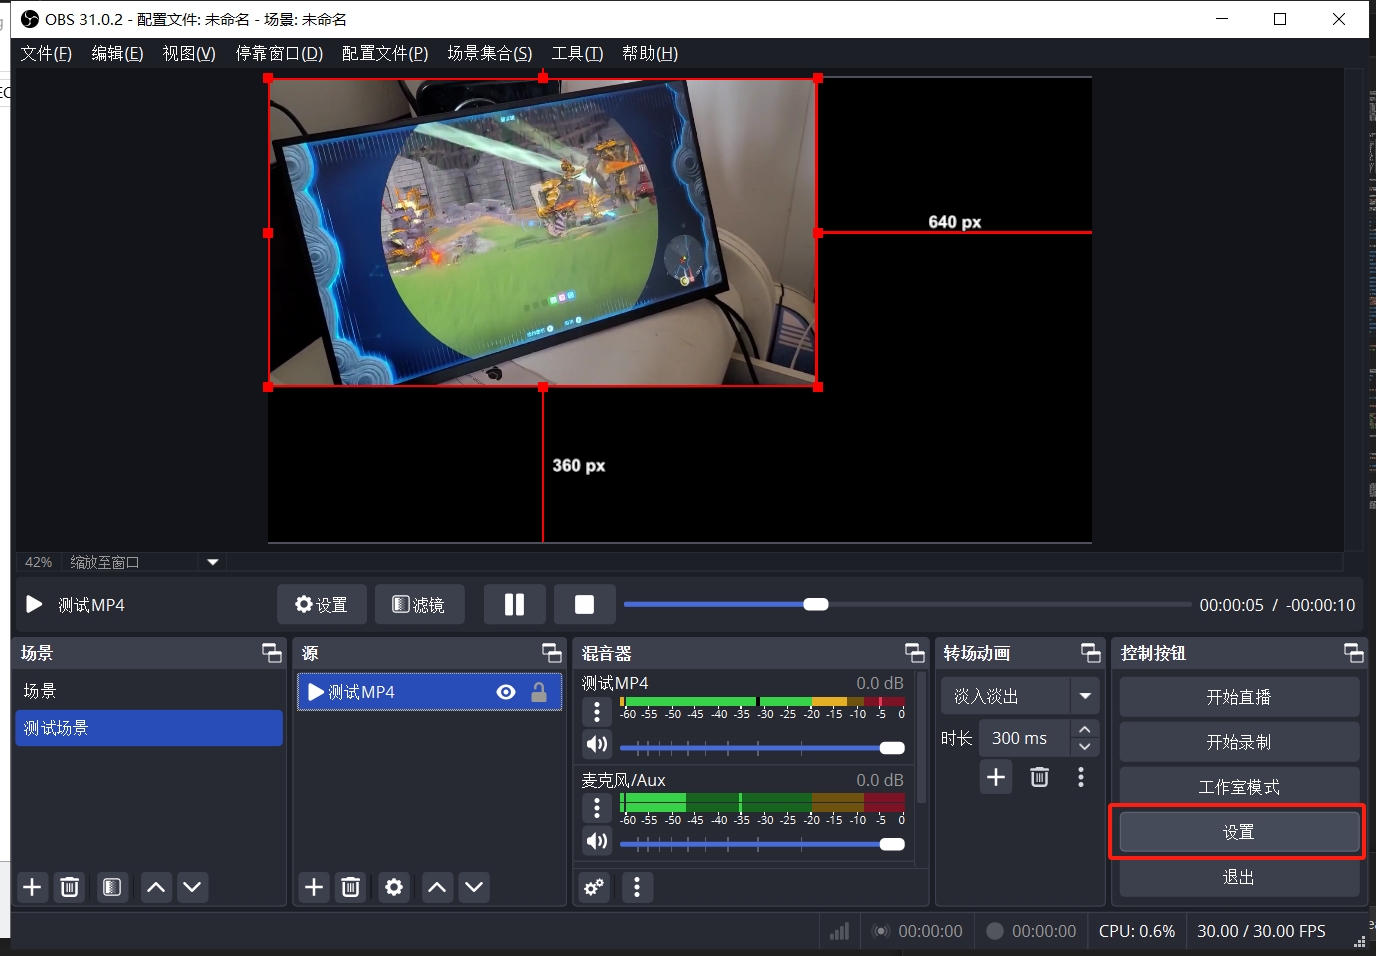1376x956 pixels.
Task: Open the 停靠窗口(D) menu
Action: [x=279, y=53]
